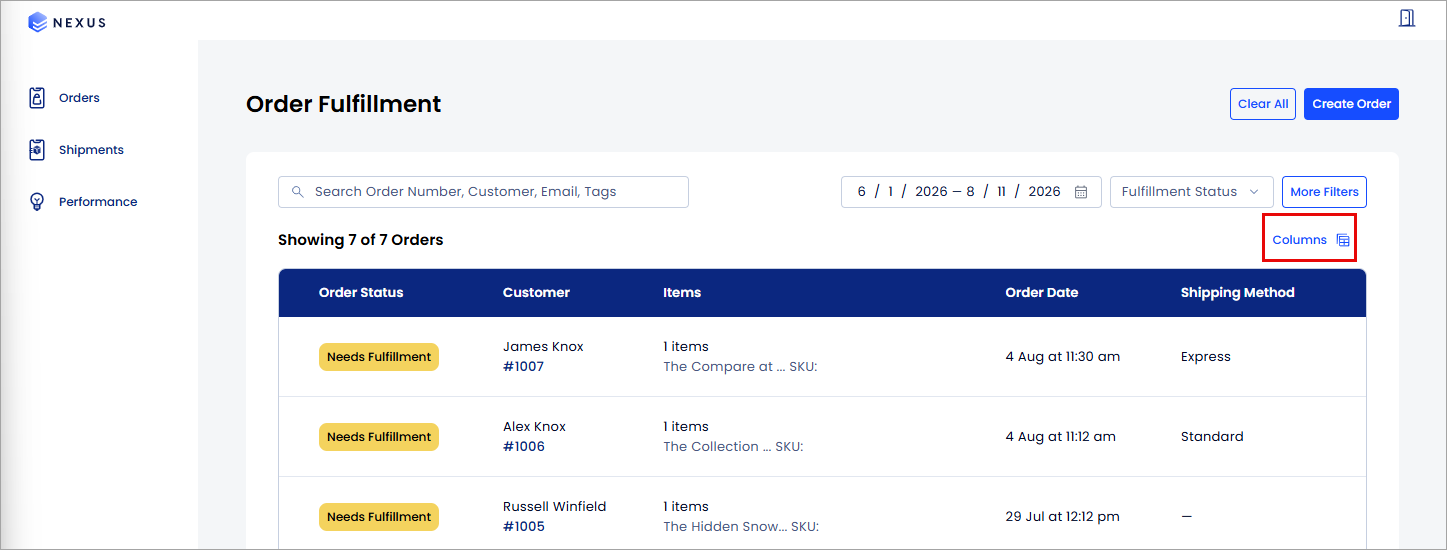Image resolution: width=1447 pixels, height=550 pixels.
Task: Click Needs Fulfillment badge for James Knox
Action: [379, 357]
